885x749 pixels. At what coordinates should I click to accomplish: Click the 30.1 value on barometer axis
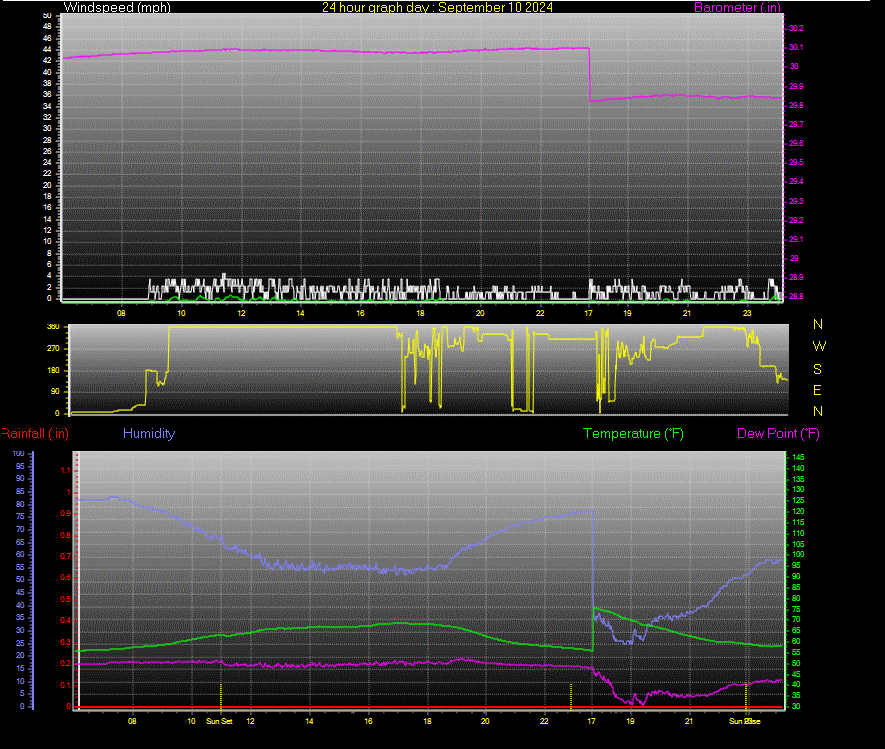coord(796,47)
